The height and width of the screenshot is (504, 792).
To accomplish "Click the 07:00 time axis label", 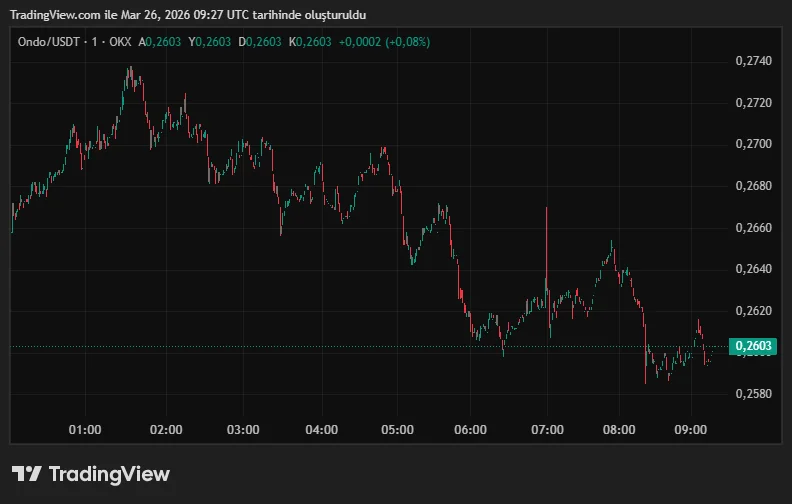I will coord(546,430).
